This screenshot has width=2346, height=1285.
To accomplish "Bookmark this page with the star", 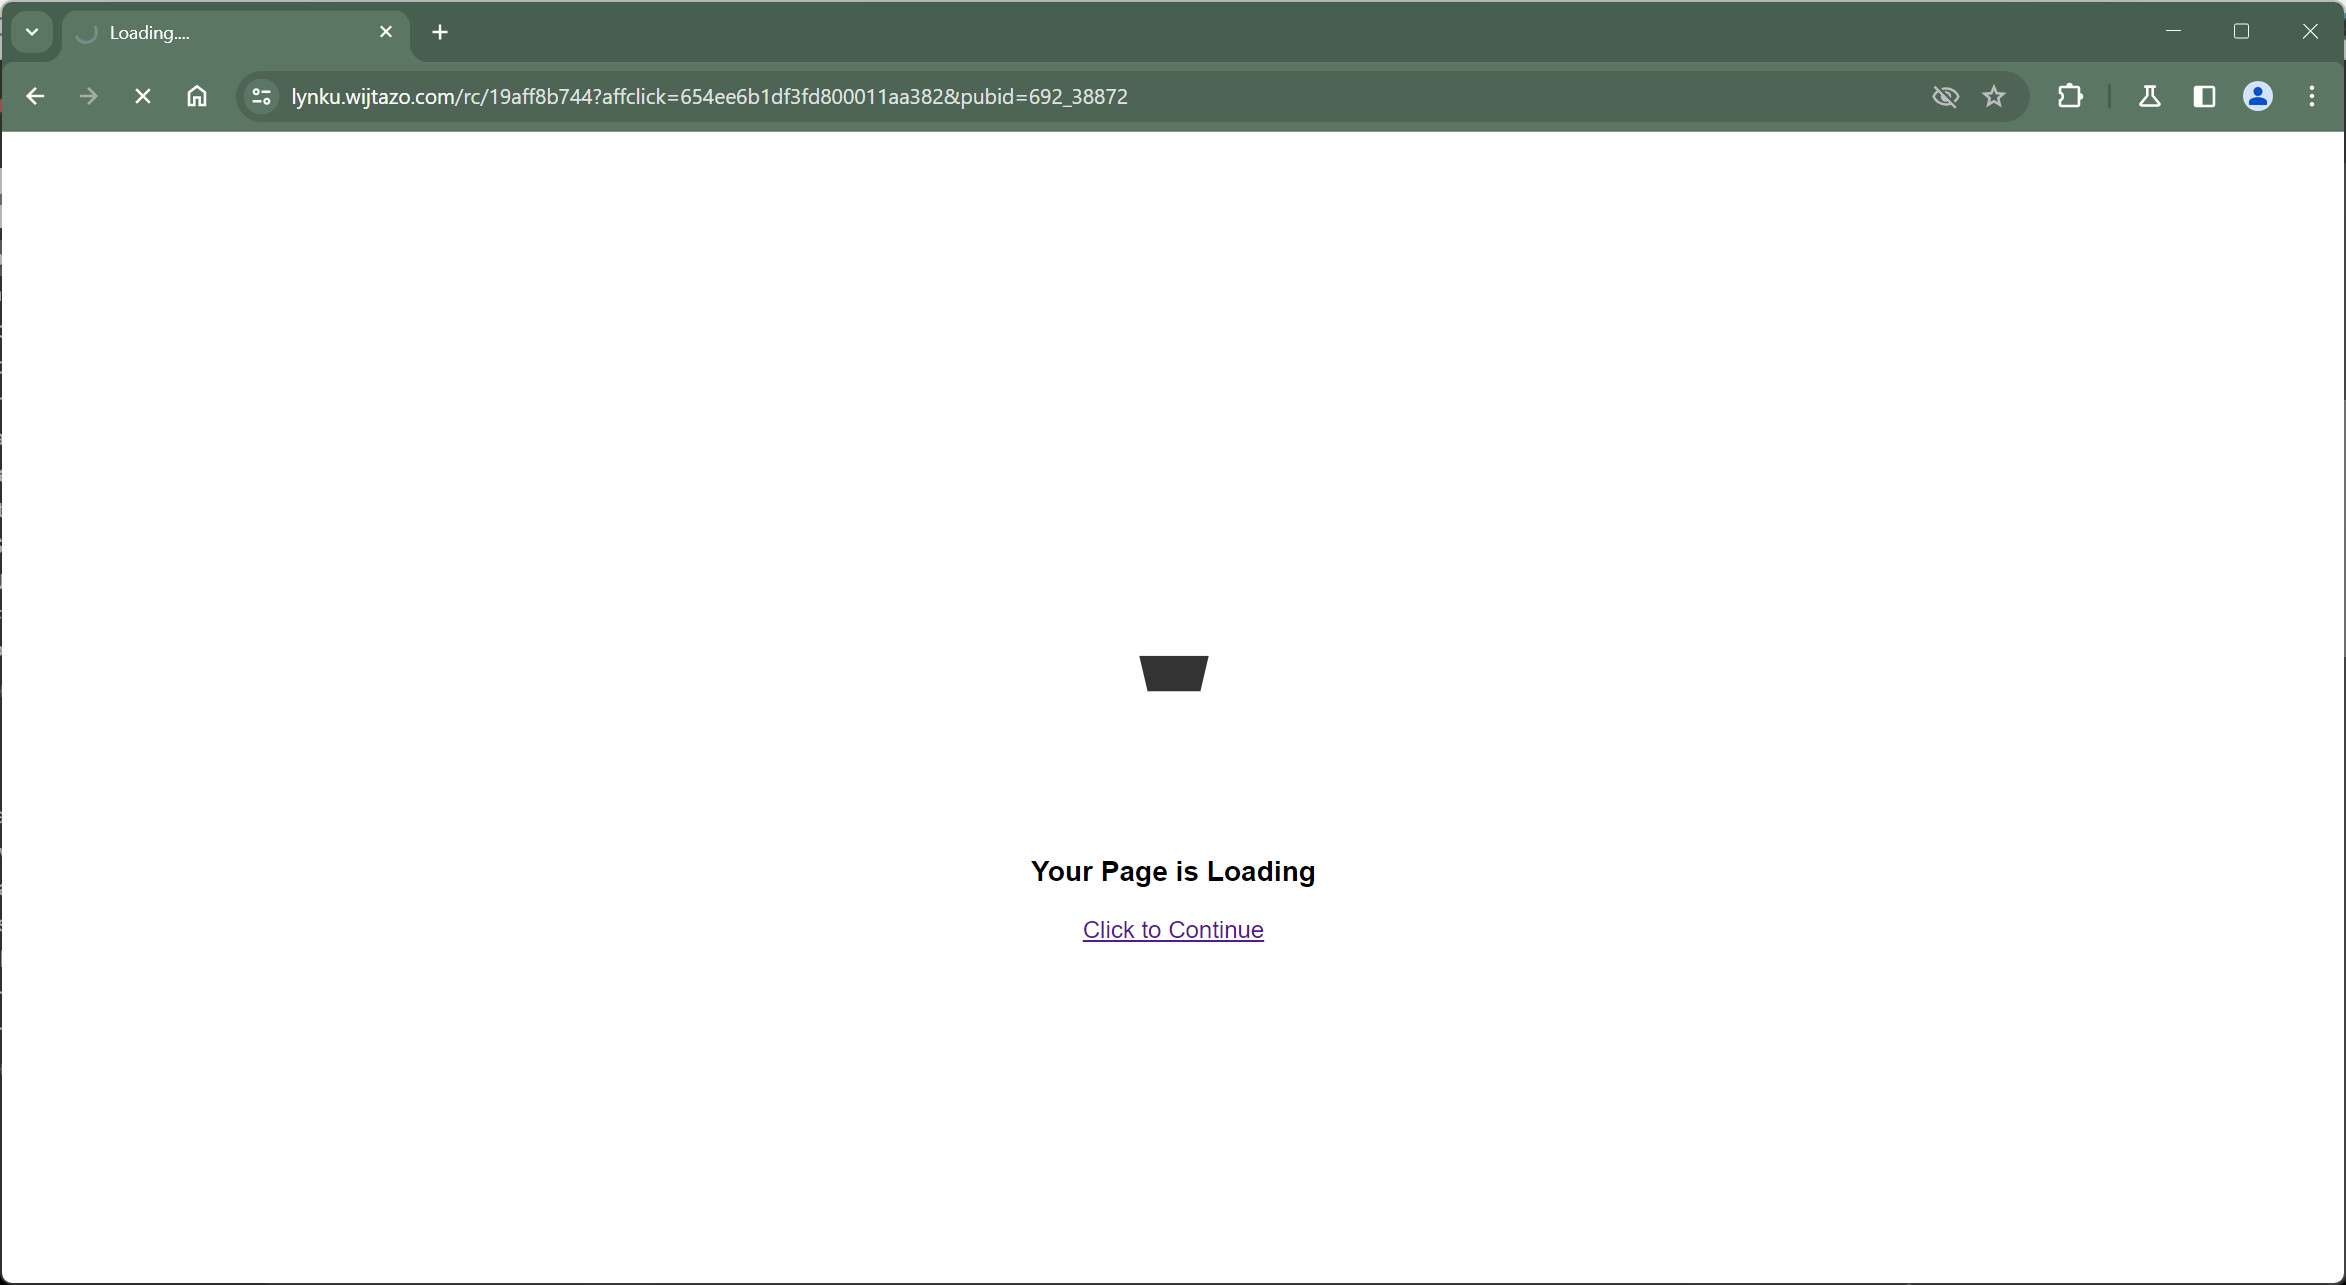I will (x=1994, y=96).
